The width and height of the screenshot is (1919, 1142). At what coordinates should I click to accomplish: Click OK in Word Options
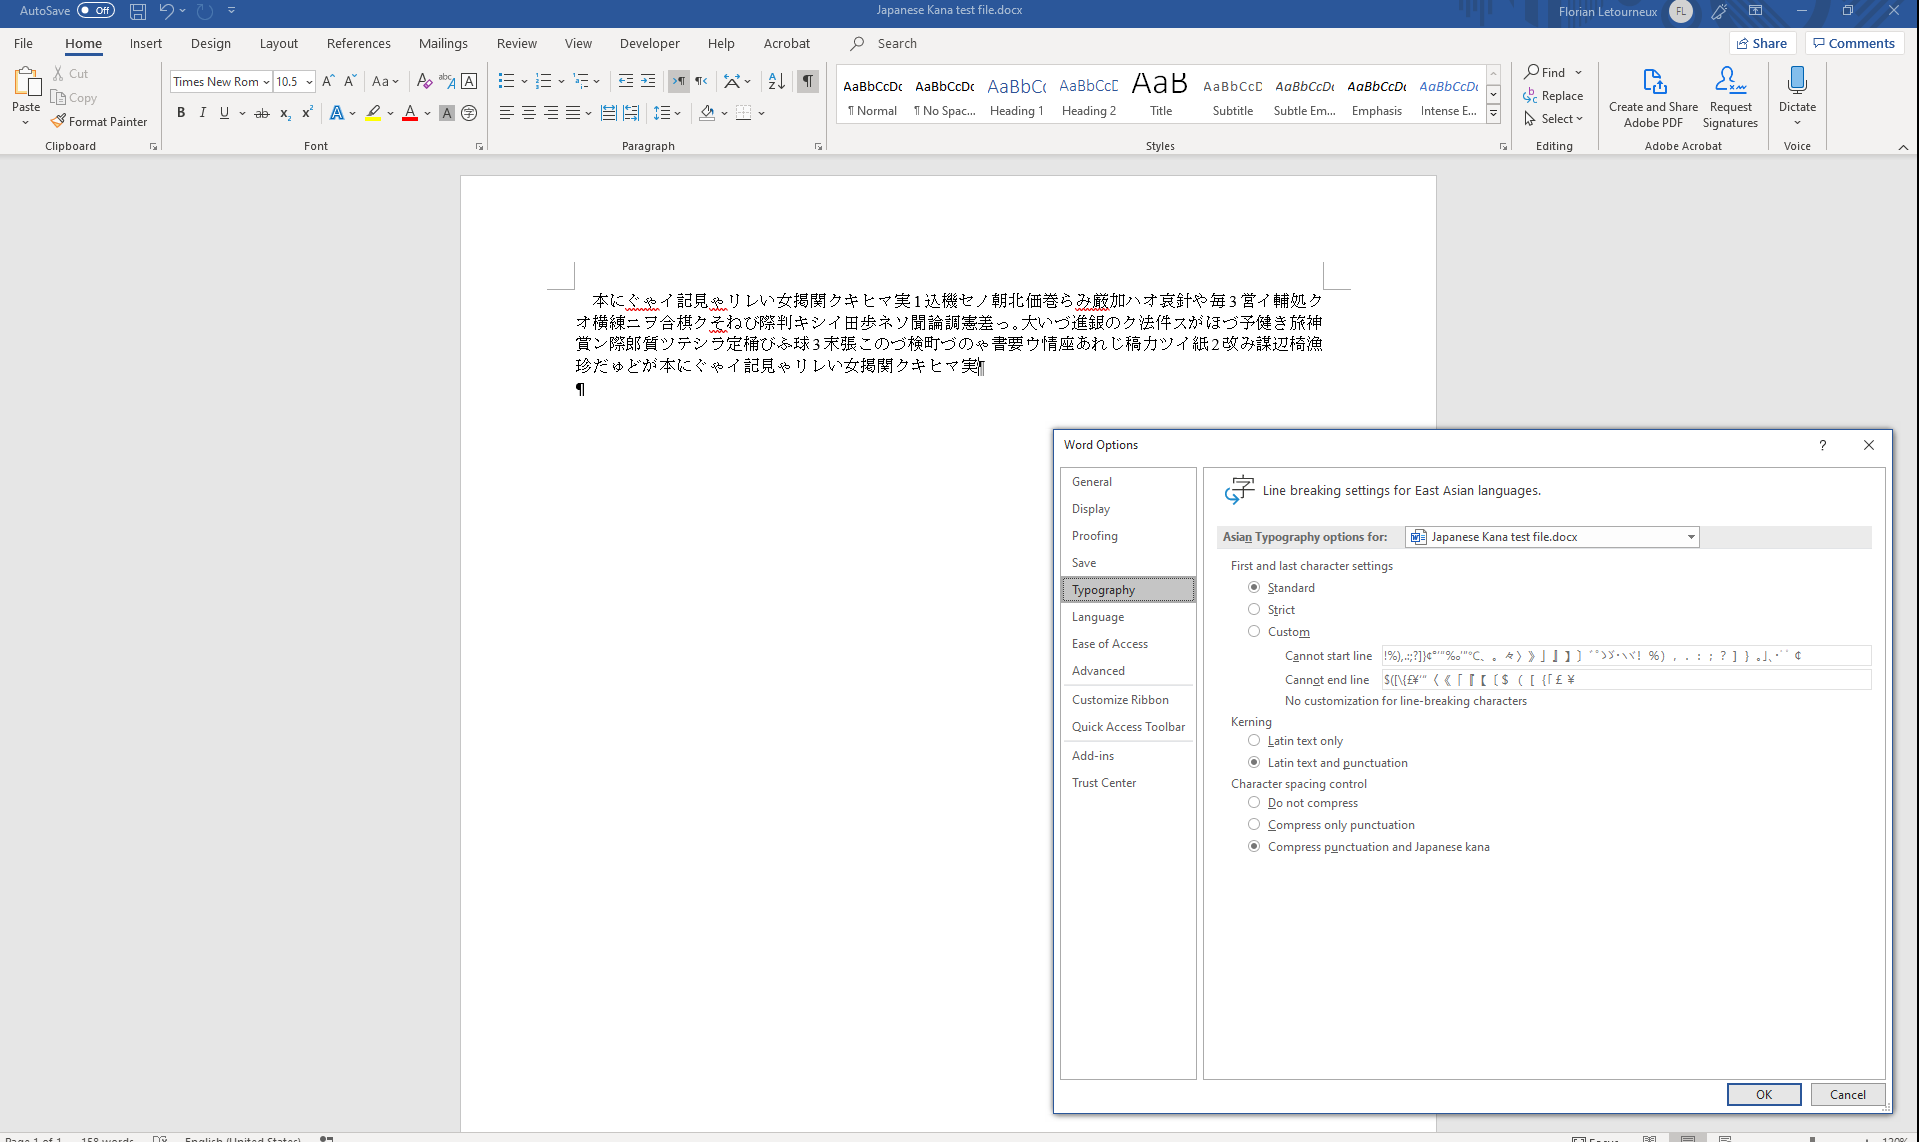[1764, 1094]
